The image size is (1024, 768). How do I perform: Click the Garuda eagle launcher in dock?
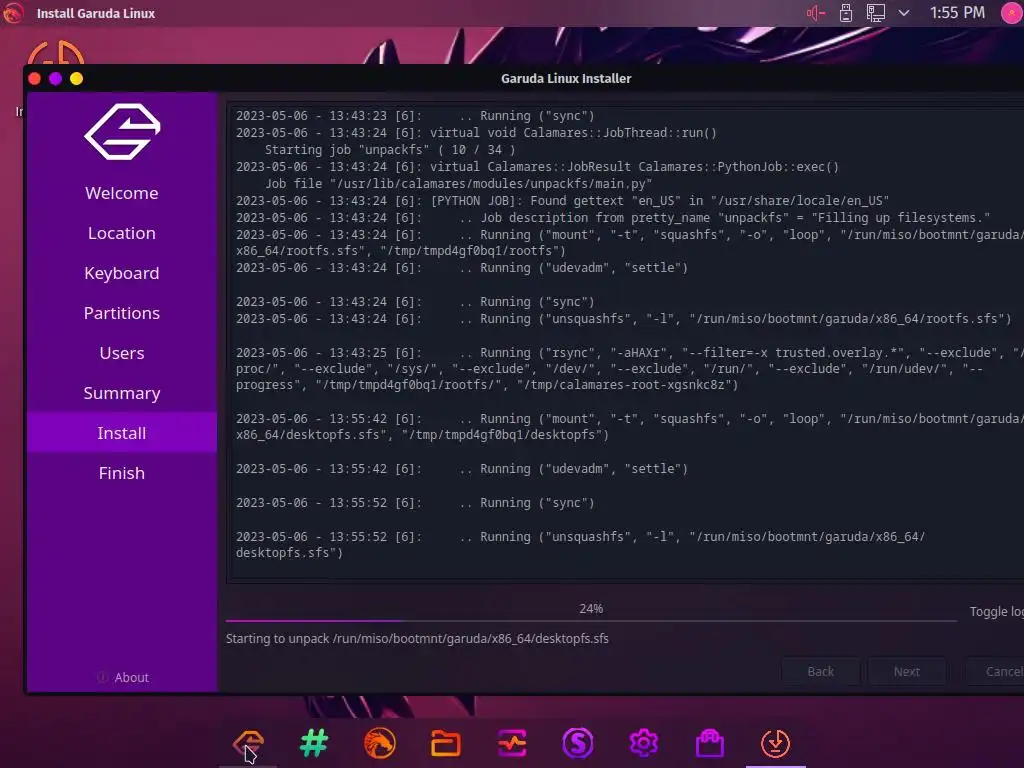pos(248,743)
